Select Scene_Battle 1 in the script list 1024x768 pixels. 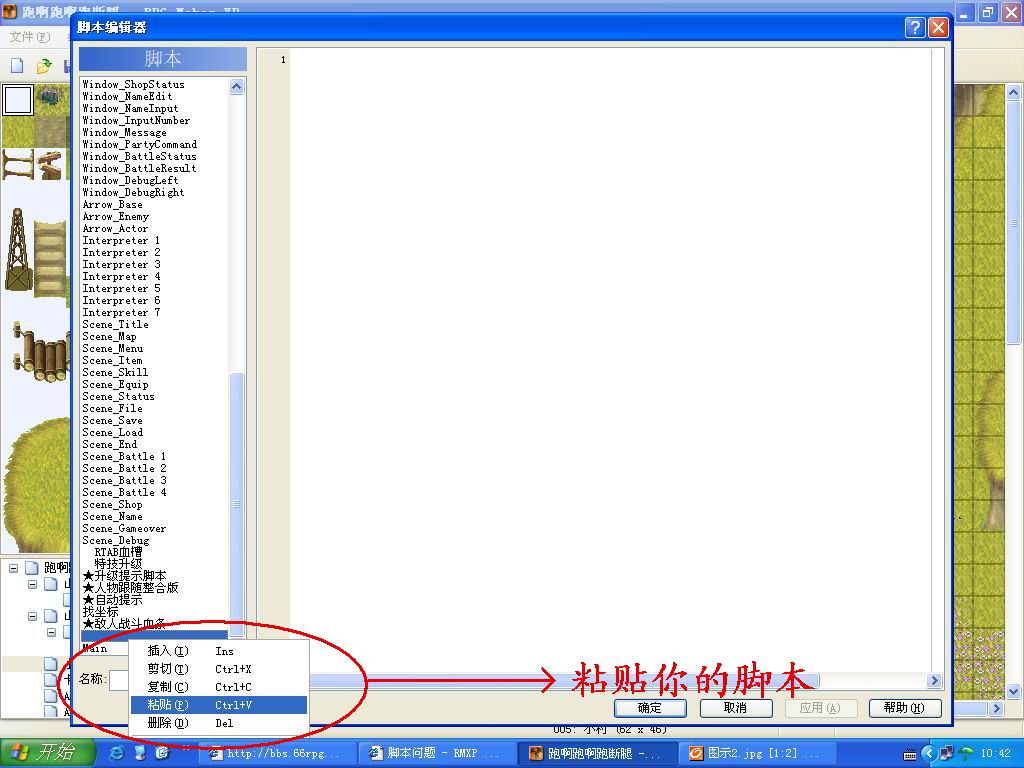124,456
